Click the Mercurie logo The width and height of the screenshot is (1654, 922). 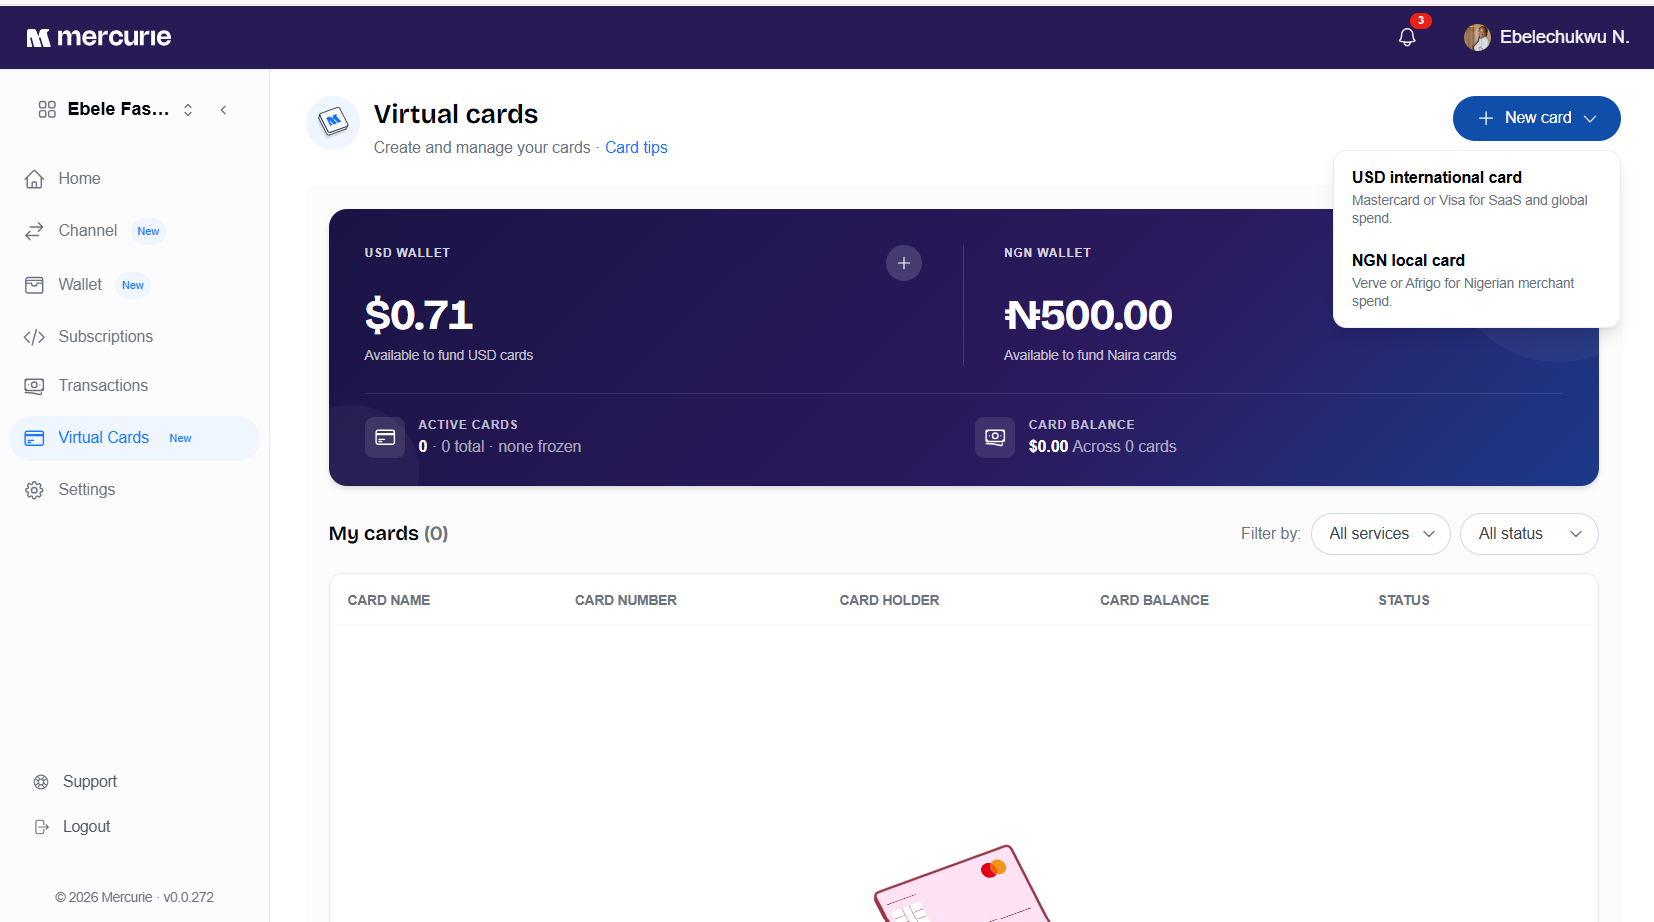coord(99,37)
